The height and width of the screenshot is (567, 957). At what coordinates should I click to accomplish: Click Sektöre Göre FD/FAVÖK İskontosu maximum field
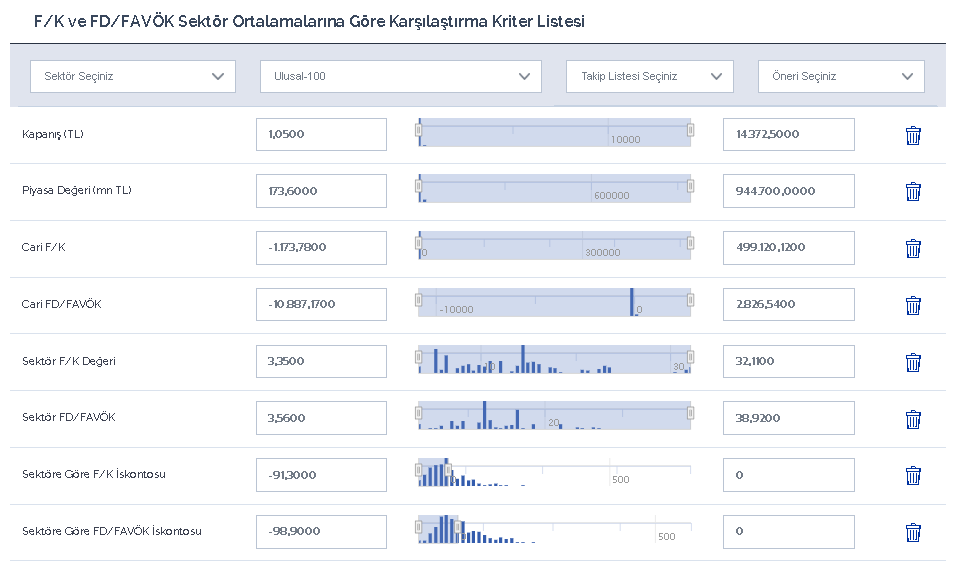pos(788,531)
